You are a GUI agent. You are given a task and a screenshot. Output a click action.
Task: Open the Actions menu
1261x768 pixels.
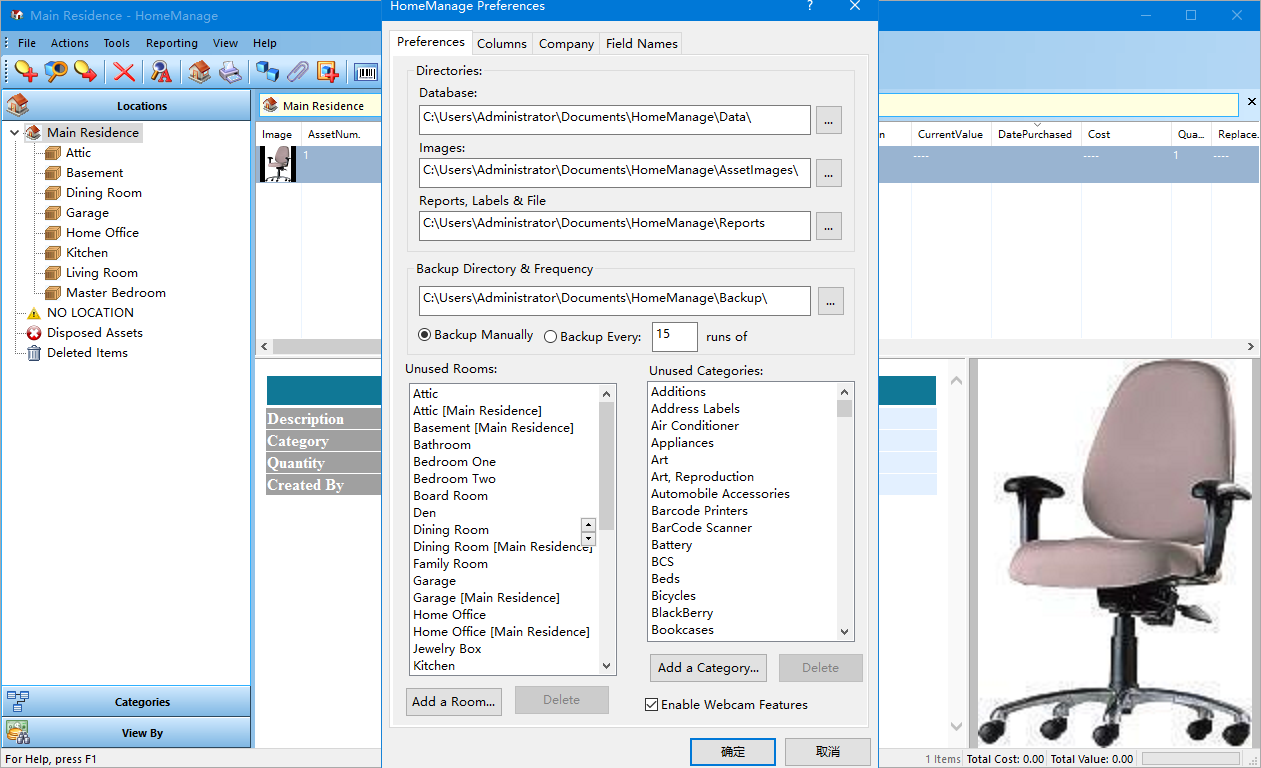pyautogui.click(x=70, y=43)
